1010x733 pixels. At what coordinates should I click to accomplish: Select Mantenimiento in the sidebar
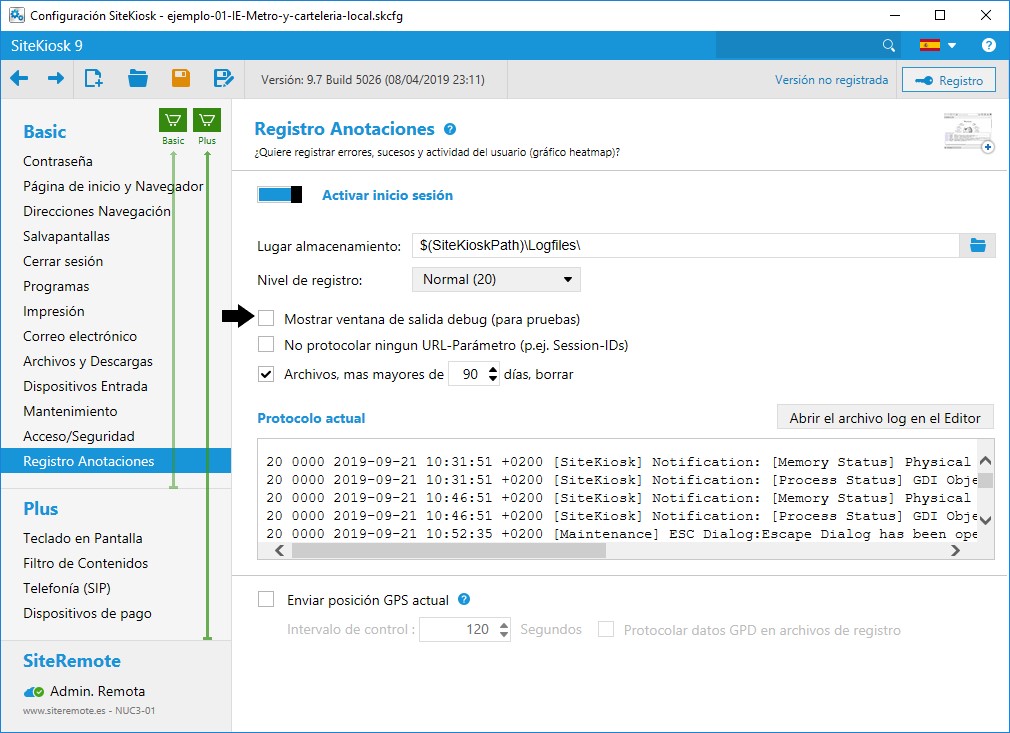[x=70, y=411]
